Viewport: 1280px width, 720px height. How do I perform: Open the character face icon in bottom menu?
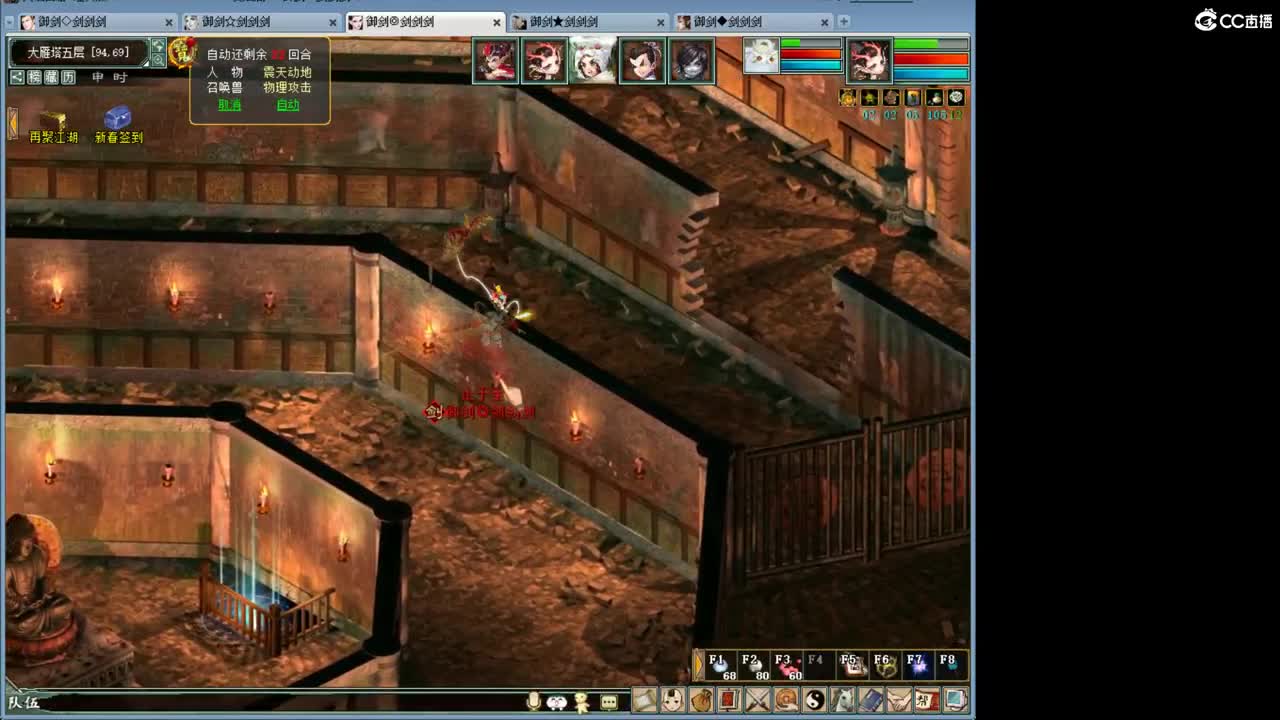673,700
